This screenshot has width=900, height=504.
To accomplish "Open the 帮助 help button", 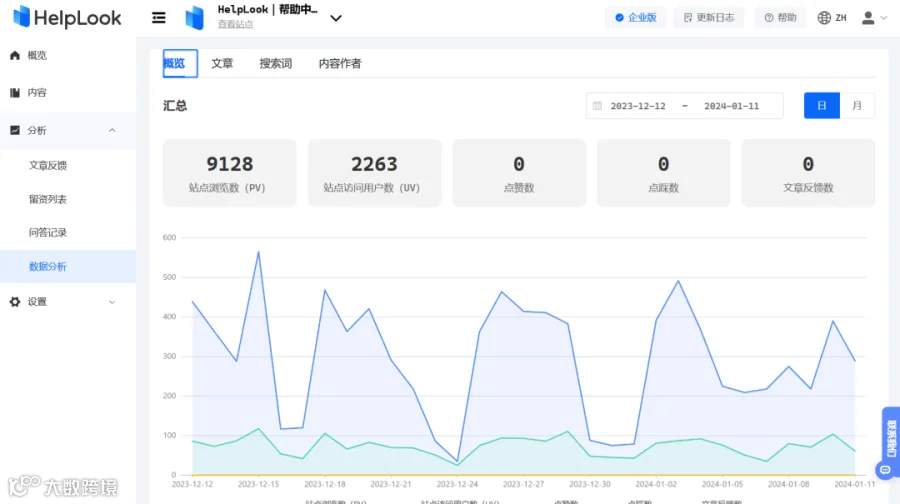I will click(780, 18).
